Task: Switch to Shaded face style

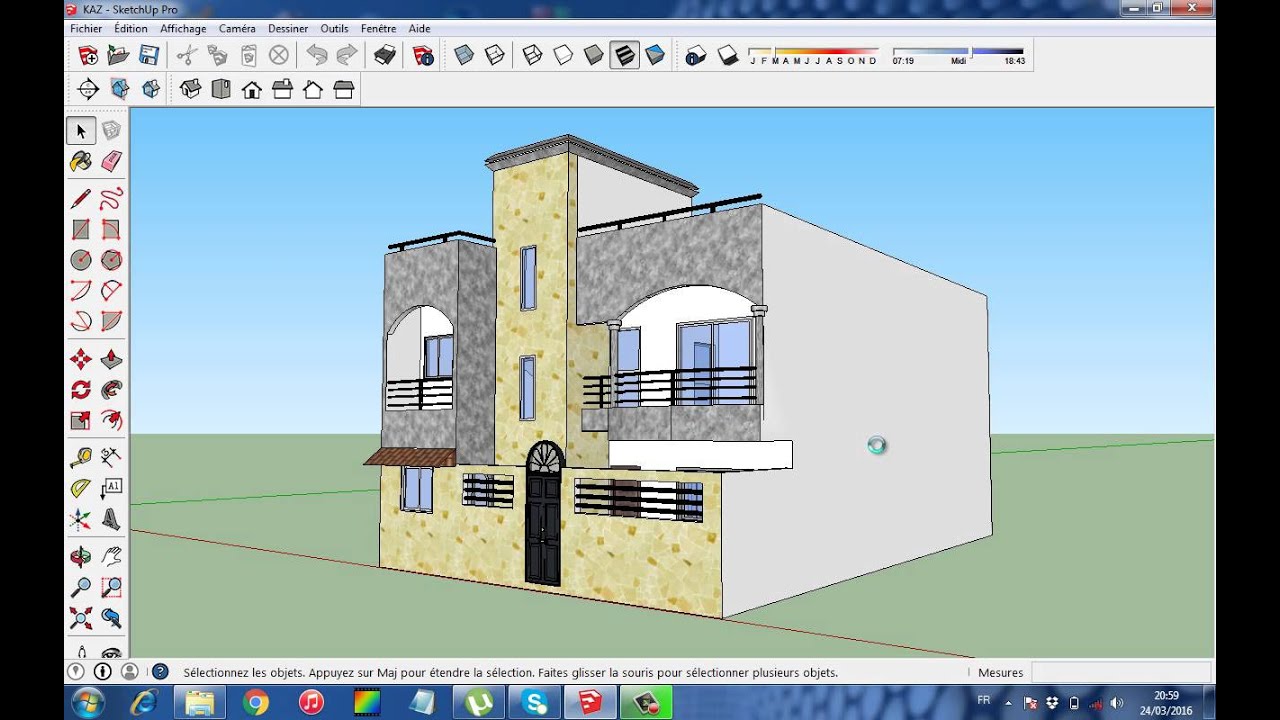Action: click(x=594, y=56)
